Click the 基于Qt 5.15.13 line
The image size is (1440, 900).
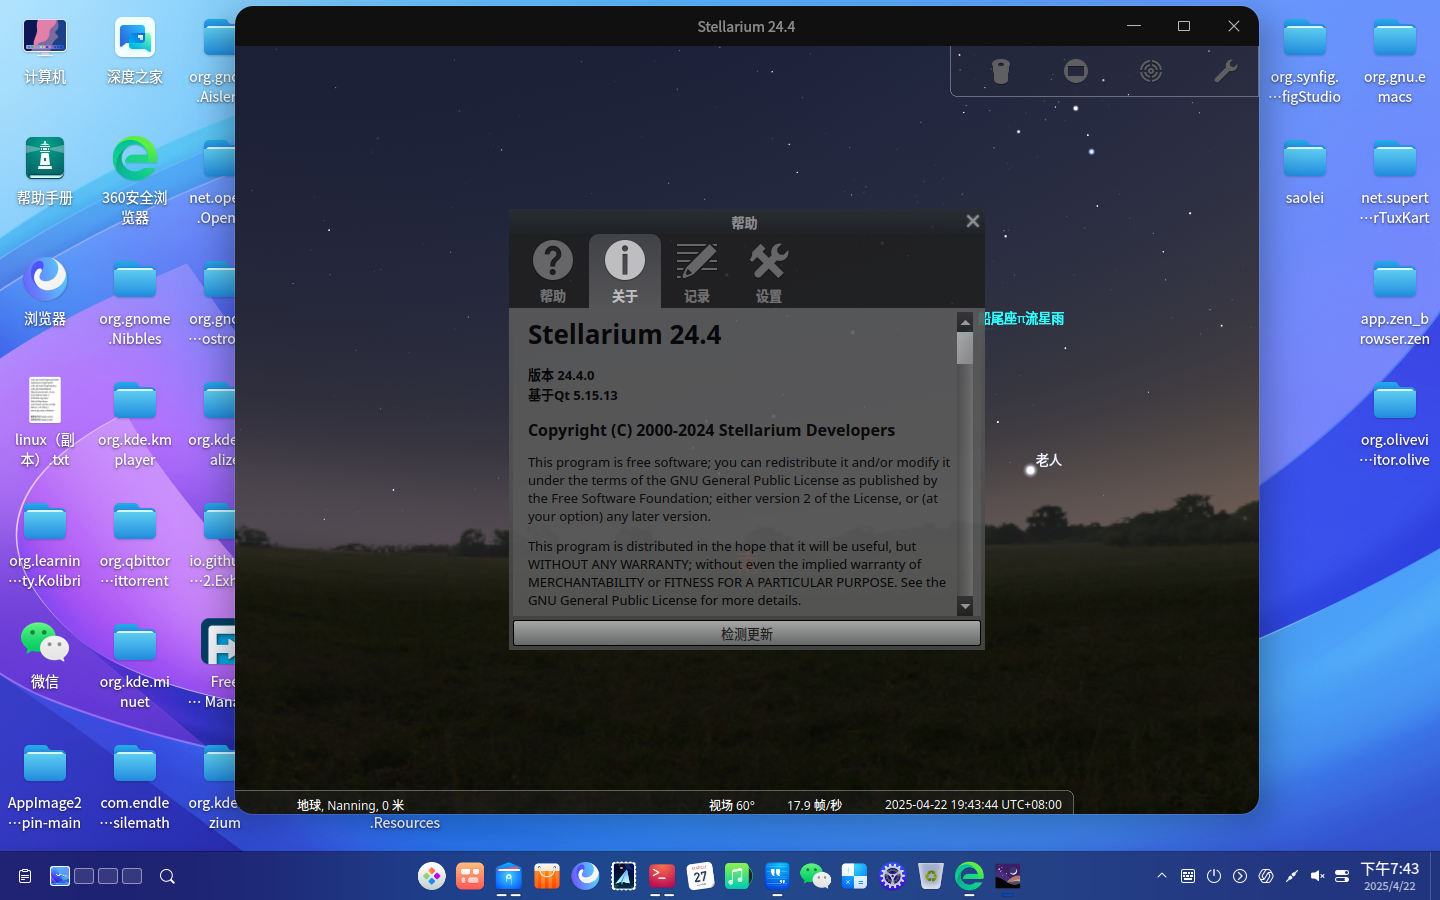coord(573,395)
